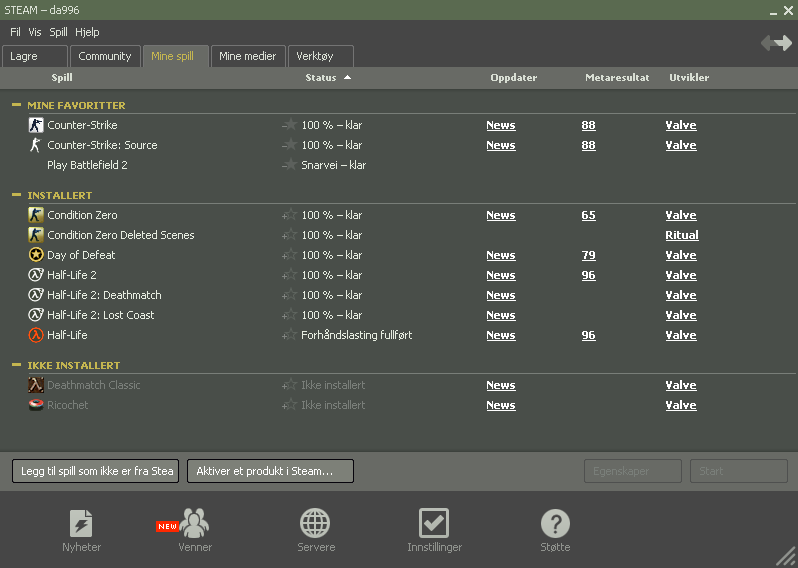Collapse the IKKE INSTALLERT section
The width and height of the screenshot is (798, 568).
[16, 365]
